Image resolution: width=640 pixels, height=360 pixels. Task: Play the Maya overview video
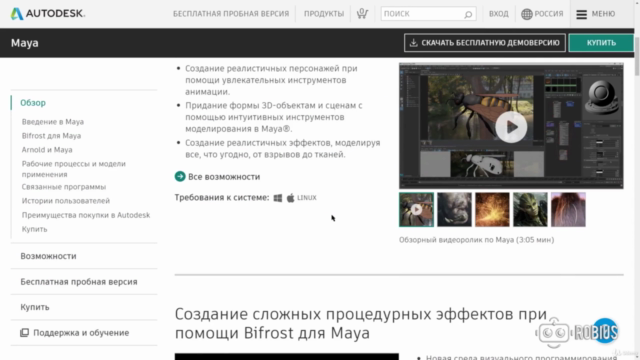(511, 127)
